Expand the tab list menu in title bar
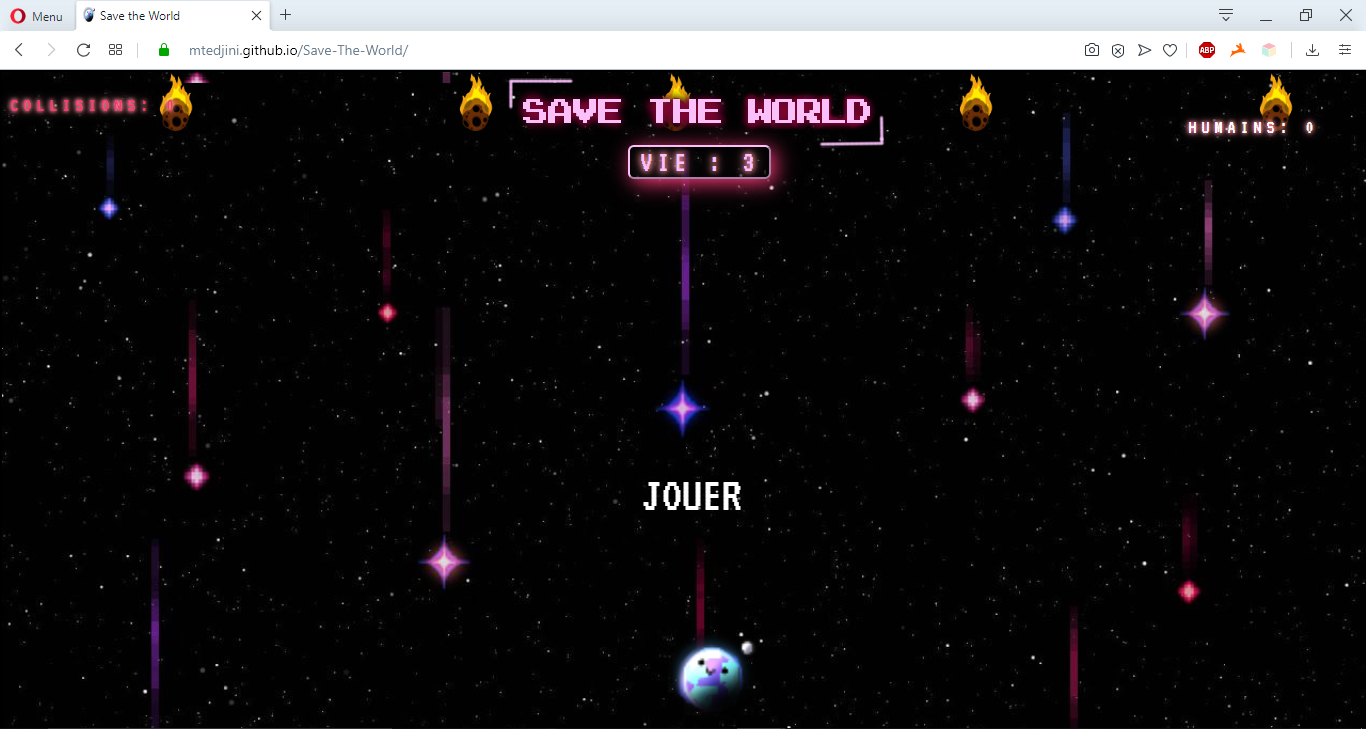 [1226, 15]
